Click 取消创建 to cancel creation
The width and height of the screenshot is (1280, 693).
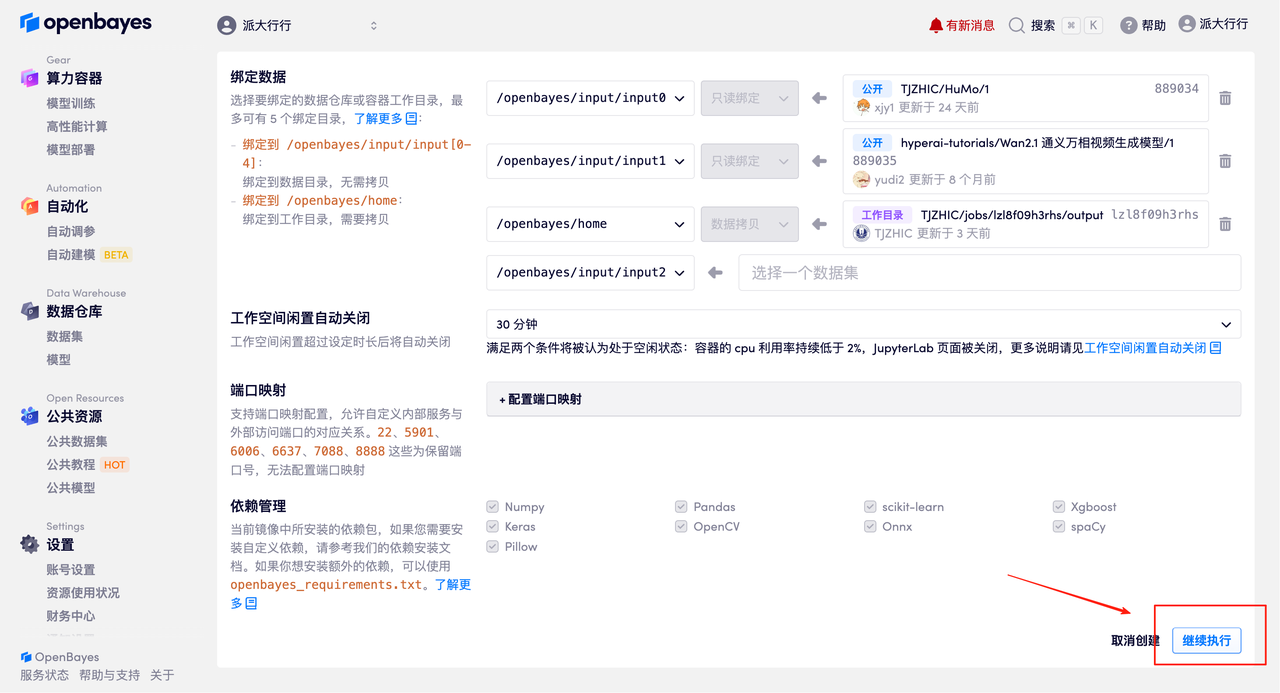(1134, 640)
